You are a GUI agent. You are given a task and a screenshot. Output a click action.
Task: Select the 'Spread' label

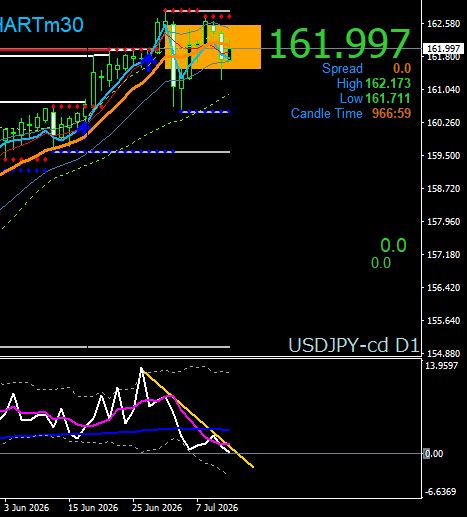point(342,68)
